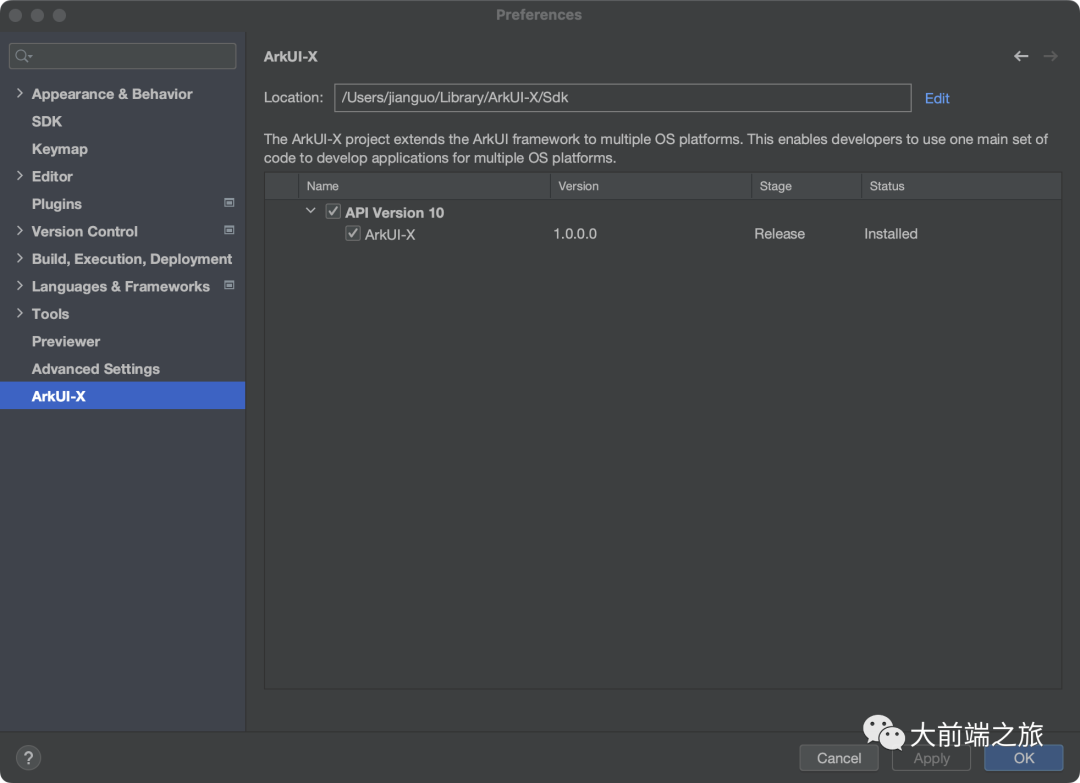This screenshot has width=1080, height=783.
Task: Click the Version column header
Action: point(651,186)
